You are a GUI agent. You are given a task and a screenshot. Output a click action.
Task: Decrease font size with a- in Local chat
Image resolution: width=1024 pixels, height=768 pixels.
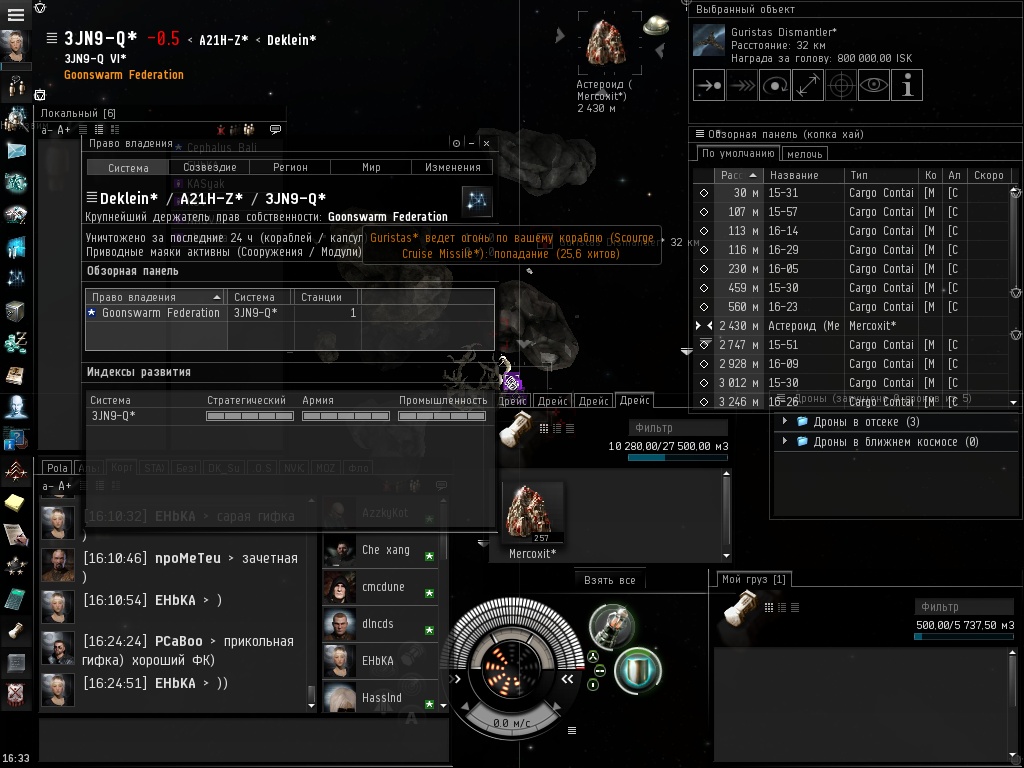coord(46,130)
